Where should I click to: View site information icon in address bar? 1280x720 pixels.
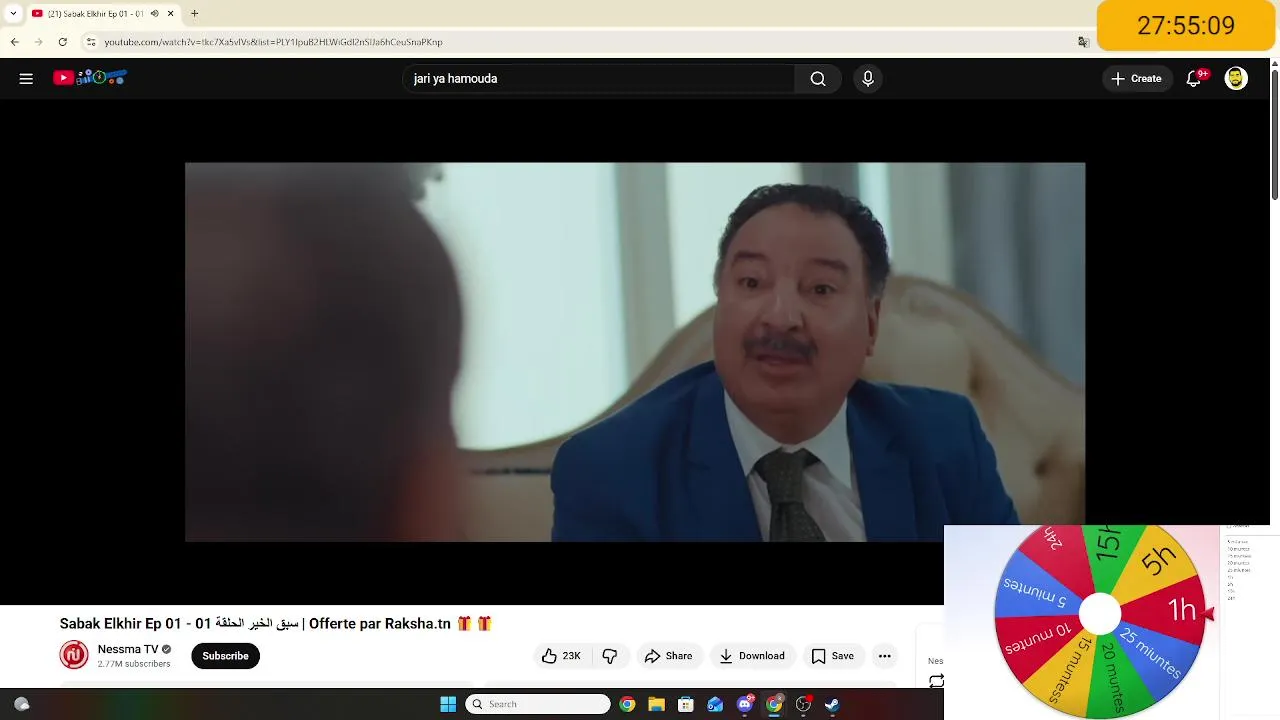click(91, 42)
